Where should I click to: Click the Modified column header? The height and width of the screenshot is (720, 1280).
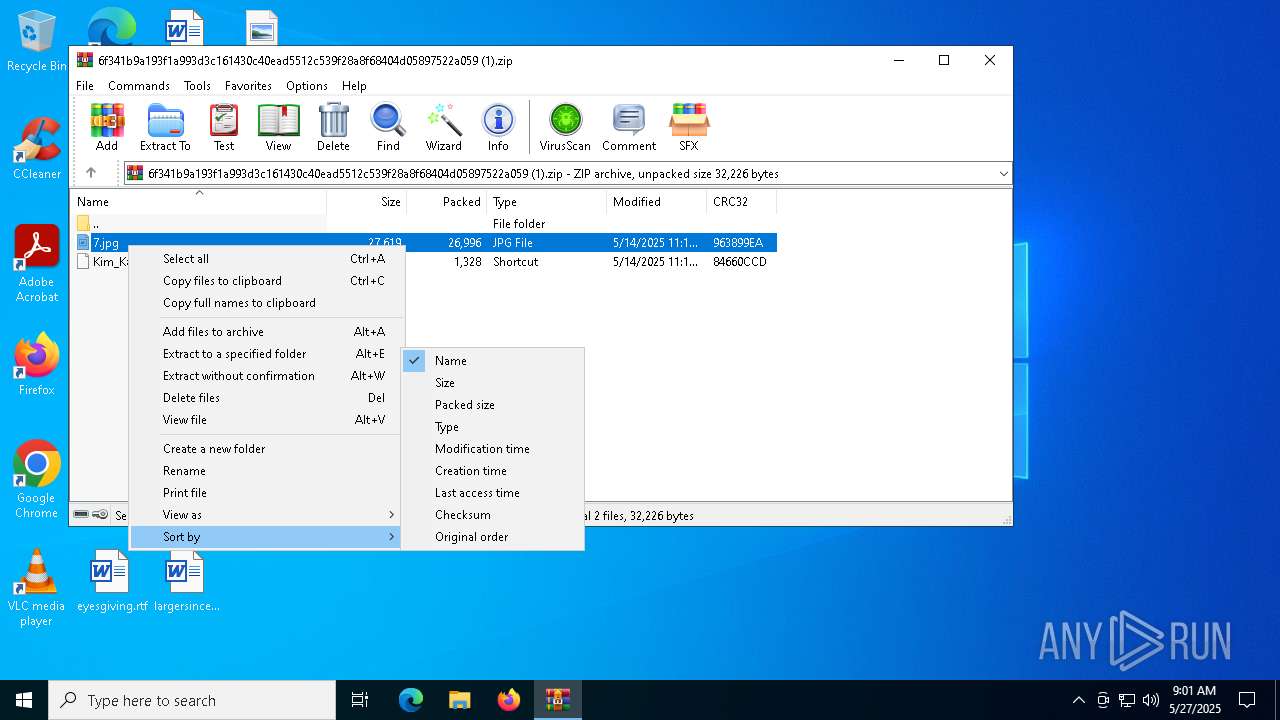[656, 202]
